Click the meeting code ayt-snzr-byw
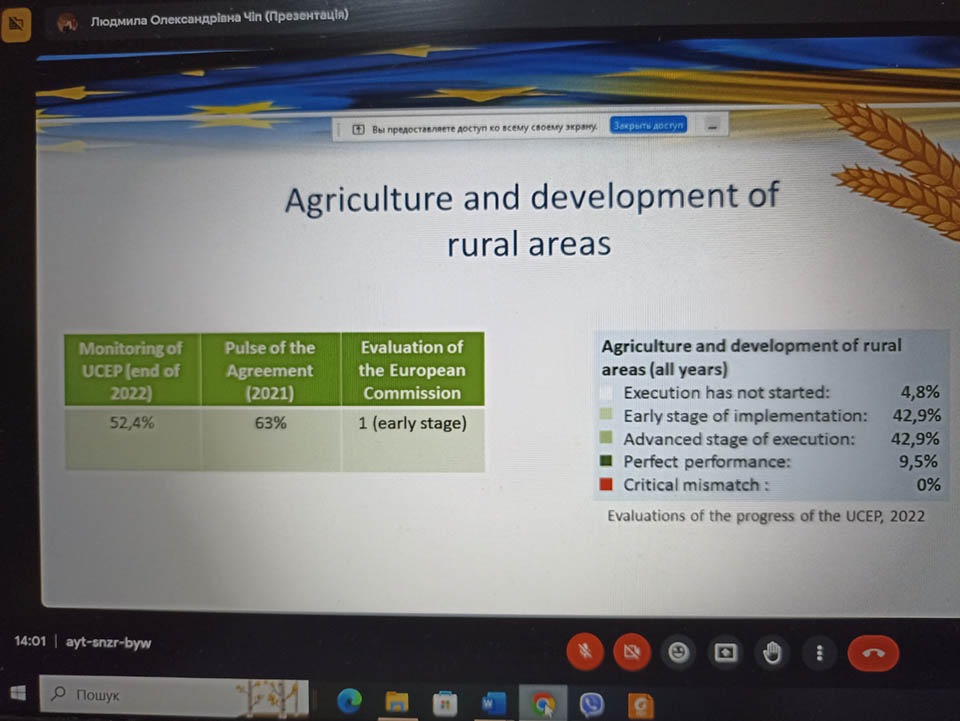 108,642
